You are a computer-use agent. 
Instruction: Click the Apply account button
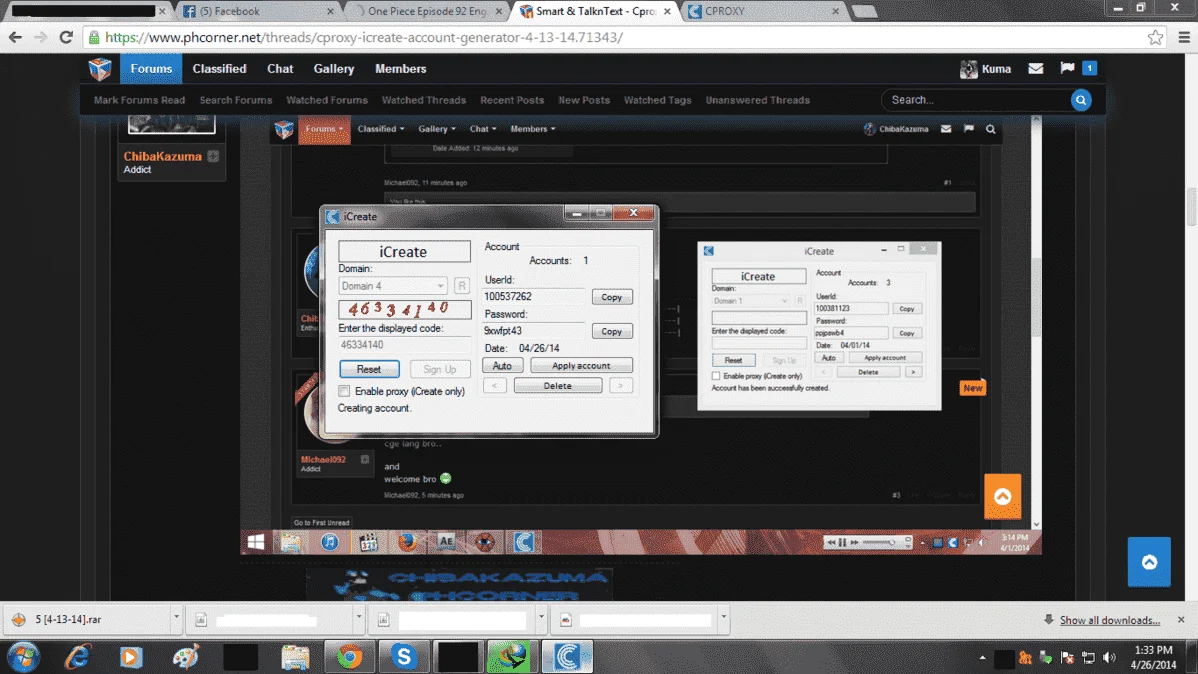[581, 365]
